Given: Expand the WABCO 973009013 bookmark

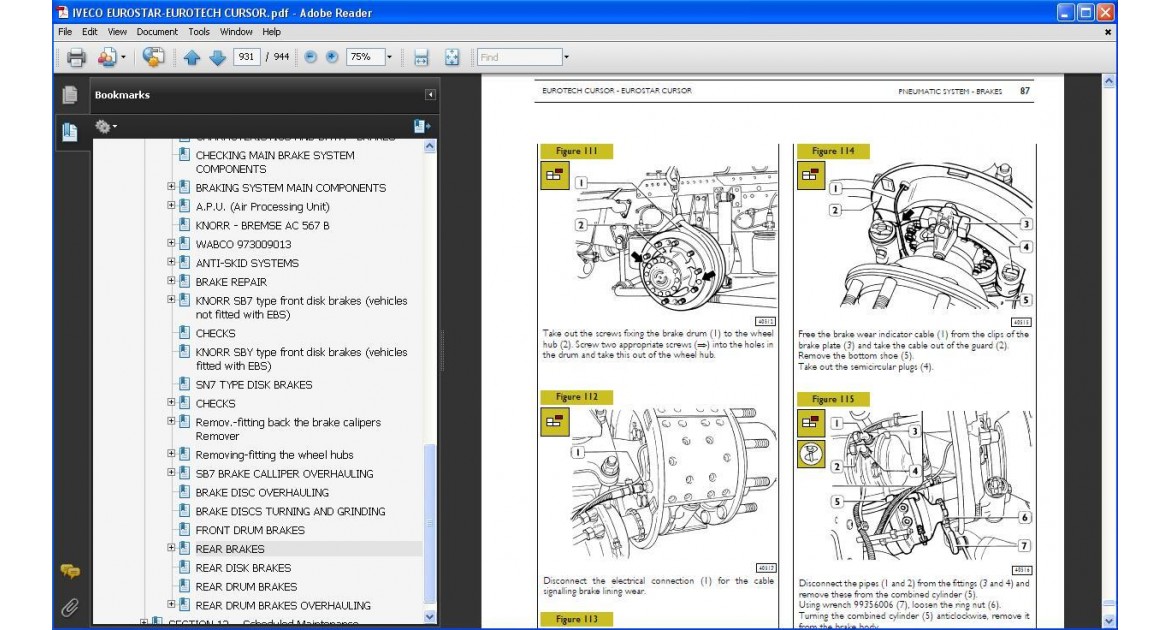Looking at the screenshot, I should coord(171,243).
